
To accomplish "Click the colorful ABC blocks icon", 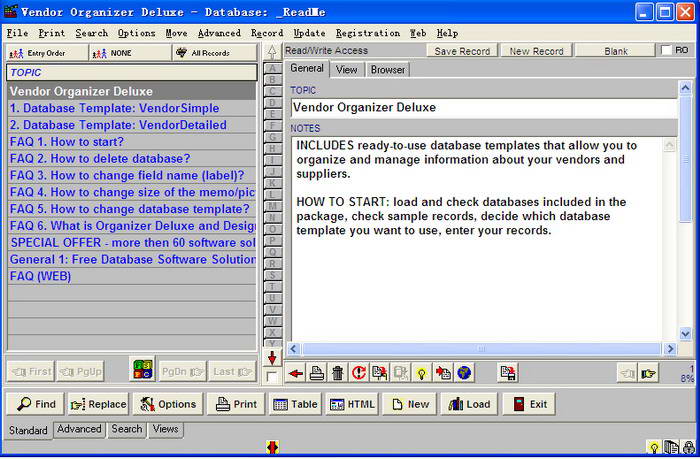I will (x=142, y=369).
